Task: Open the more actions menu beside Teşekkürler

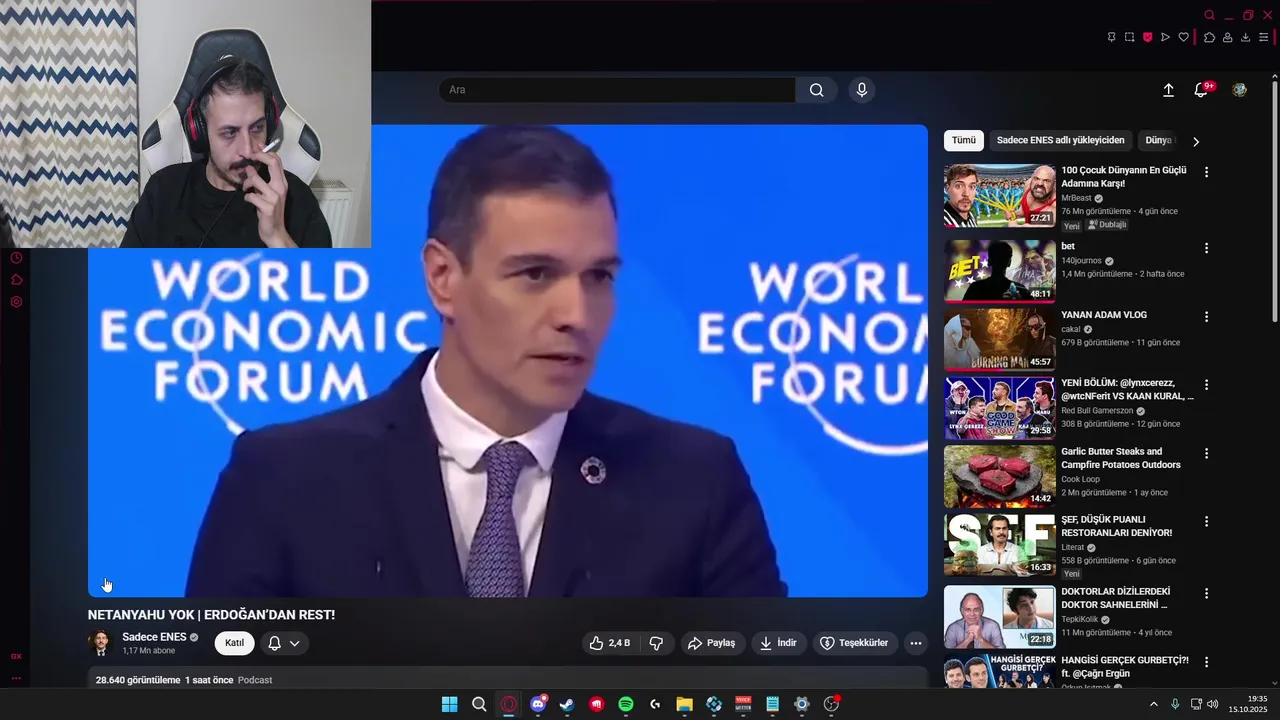Action: click(x=915, y=643)
